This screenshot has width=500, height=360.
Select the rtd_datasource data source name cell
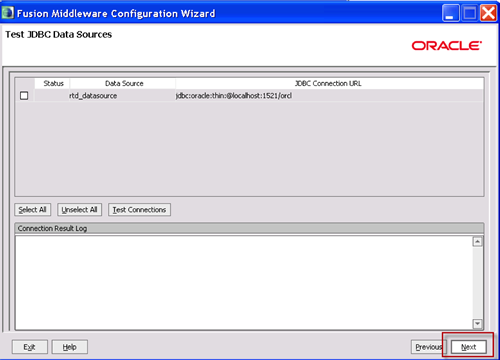(122, 96)
